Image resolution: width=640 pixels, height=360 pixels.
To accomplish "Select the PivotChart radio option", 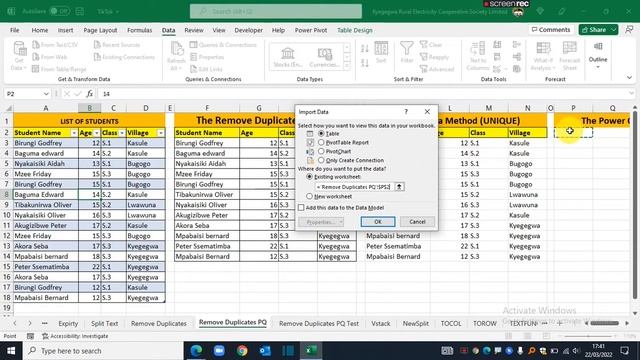I will [321, 151].
